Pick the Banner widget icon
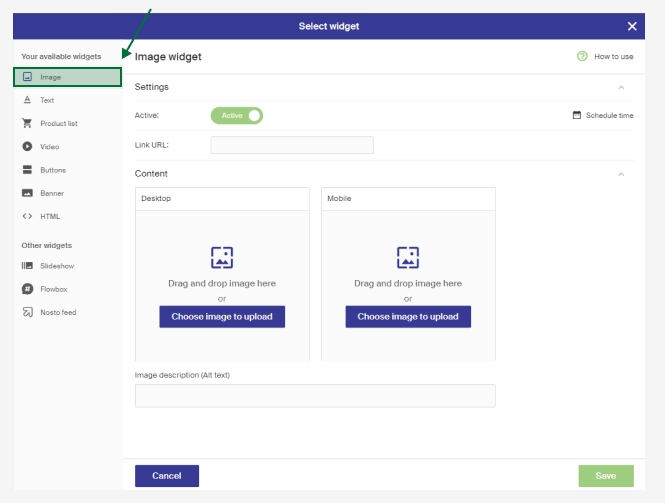This screenshot has width=665, height=503. click(28, 193)
